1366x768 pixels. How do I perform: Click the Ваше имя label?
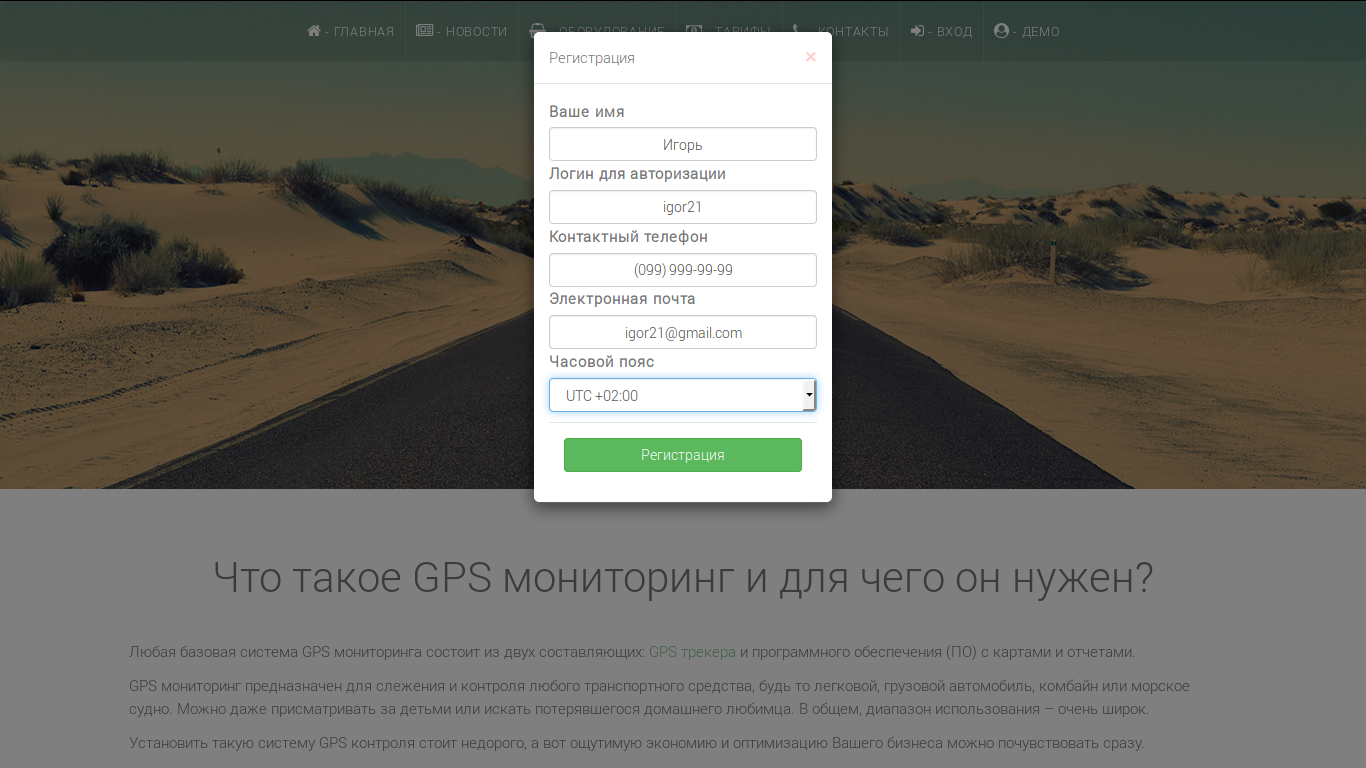[x=586, y=112]
